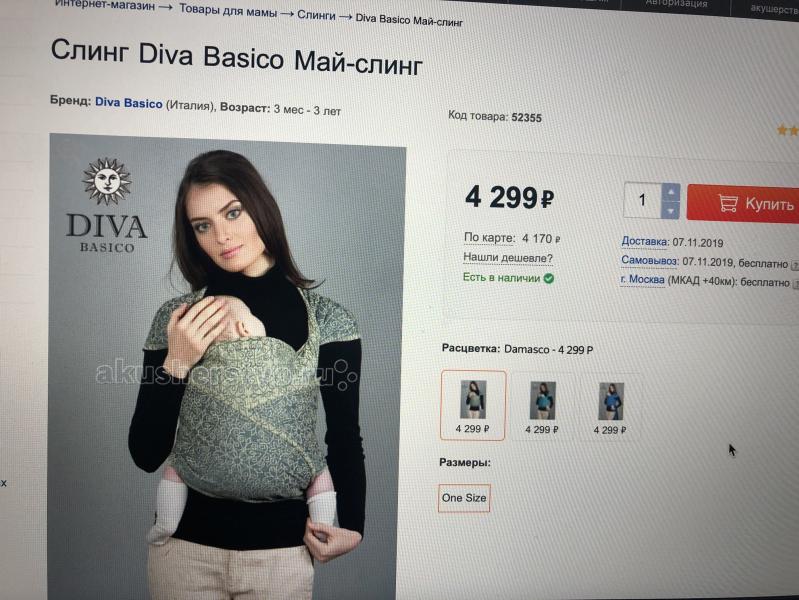Open the Diva Basico brand link
Screen dimensions: 799x600
128,103
